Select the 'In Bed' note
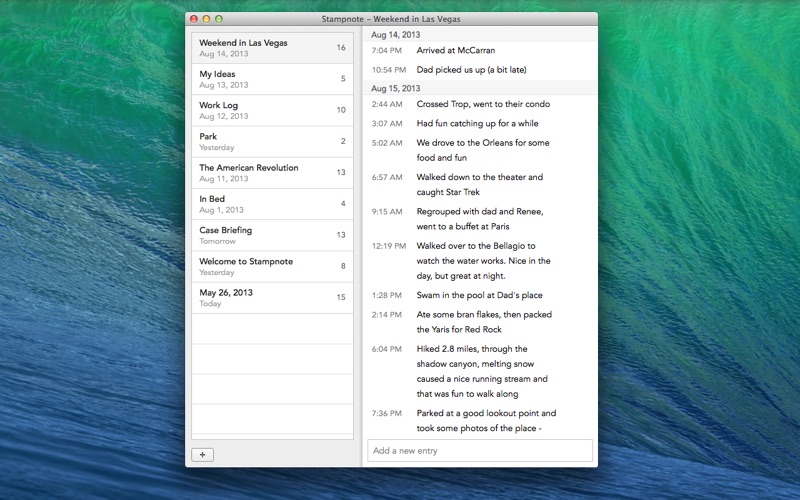 [272, 204]
